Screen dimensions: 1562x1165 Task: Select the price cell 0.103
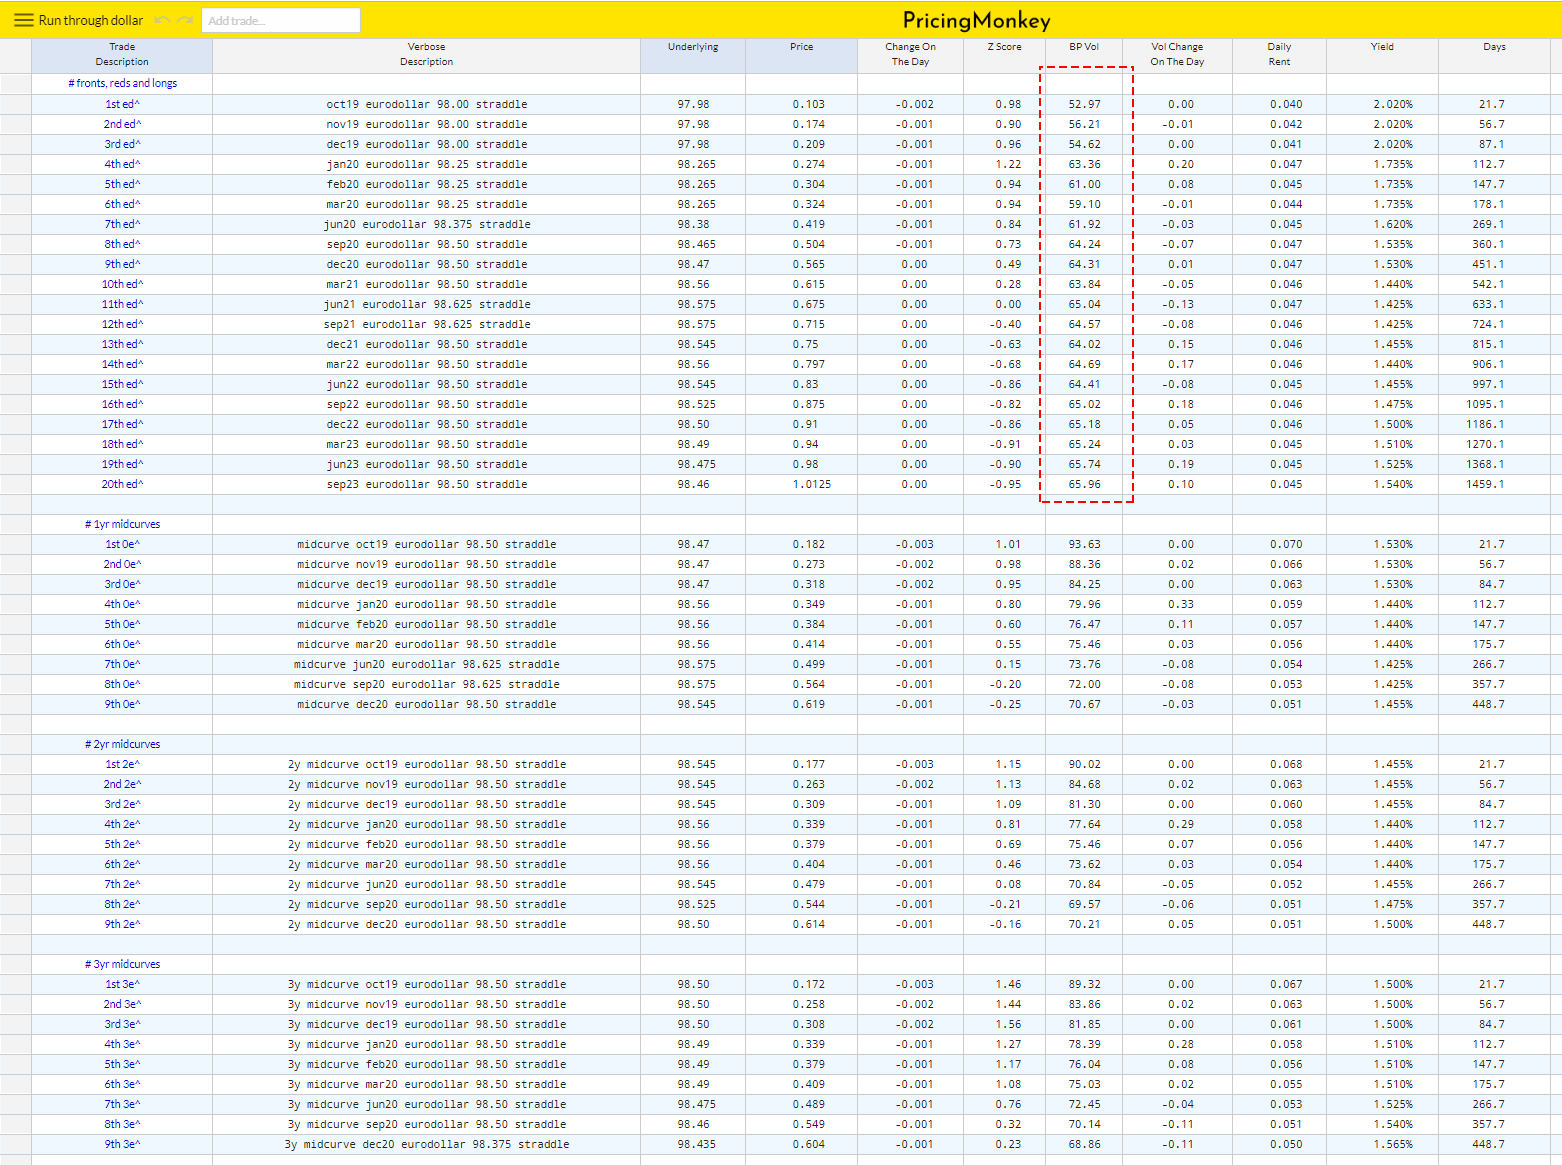[x=801, y=104]
